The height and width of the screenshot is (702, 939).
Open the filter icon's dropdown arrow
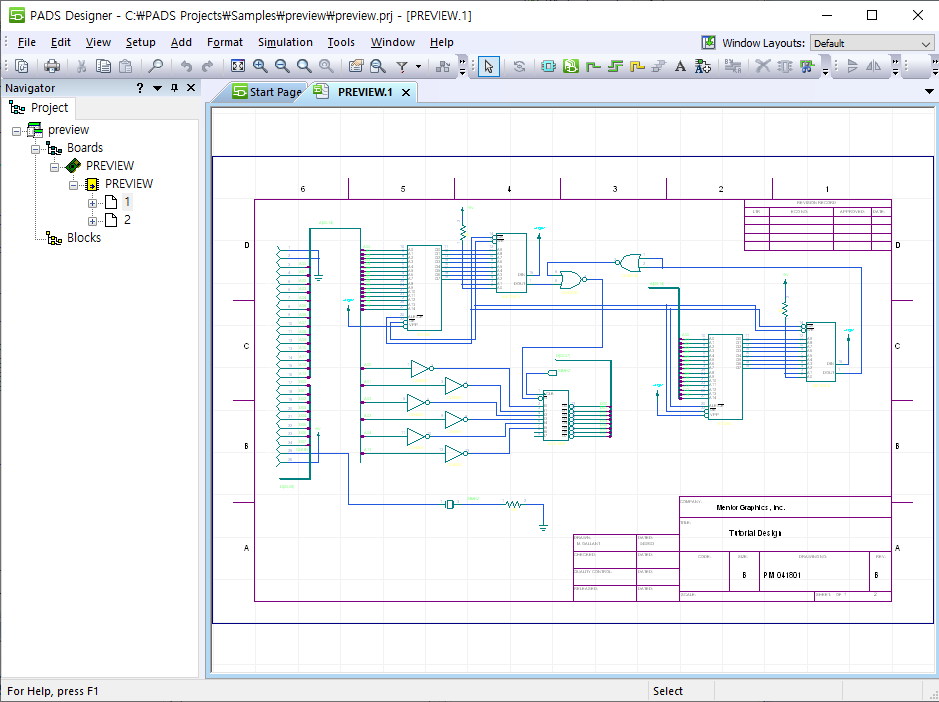coord(418,67)
